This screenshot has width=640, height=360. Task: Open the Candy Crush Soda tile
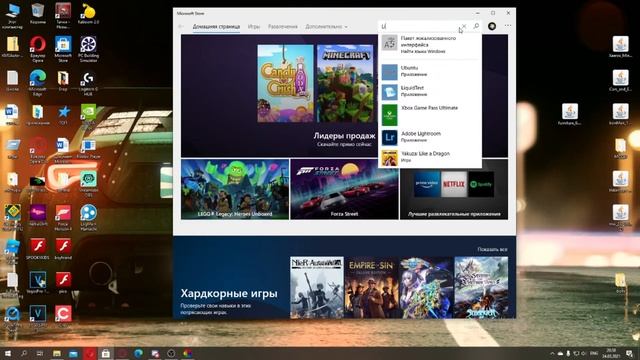click(285, 84)
